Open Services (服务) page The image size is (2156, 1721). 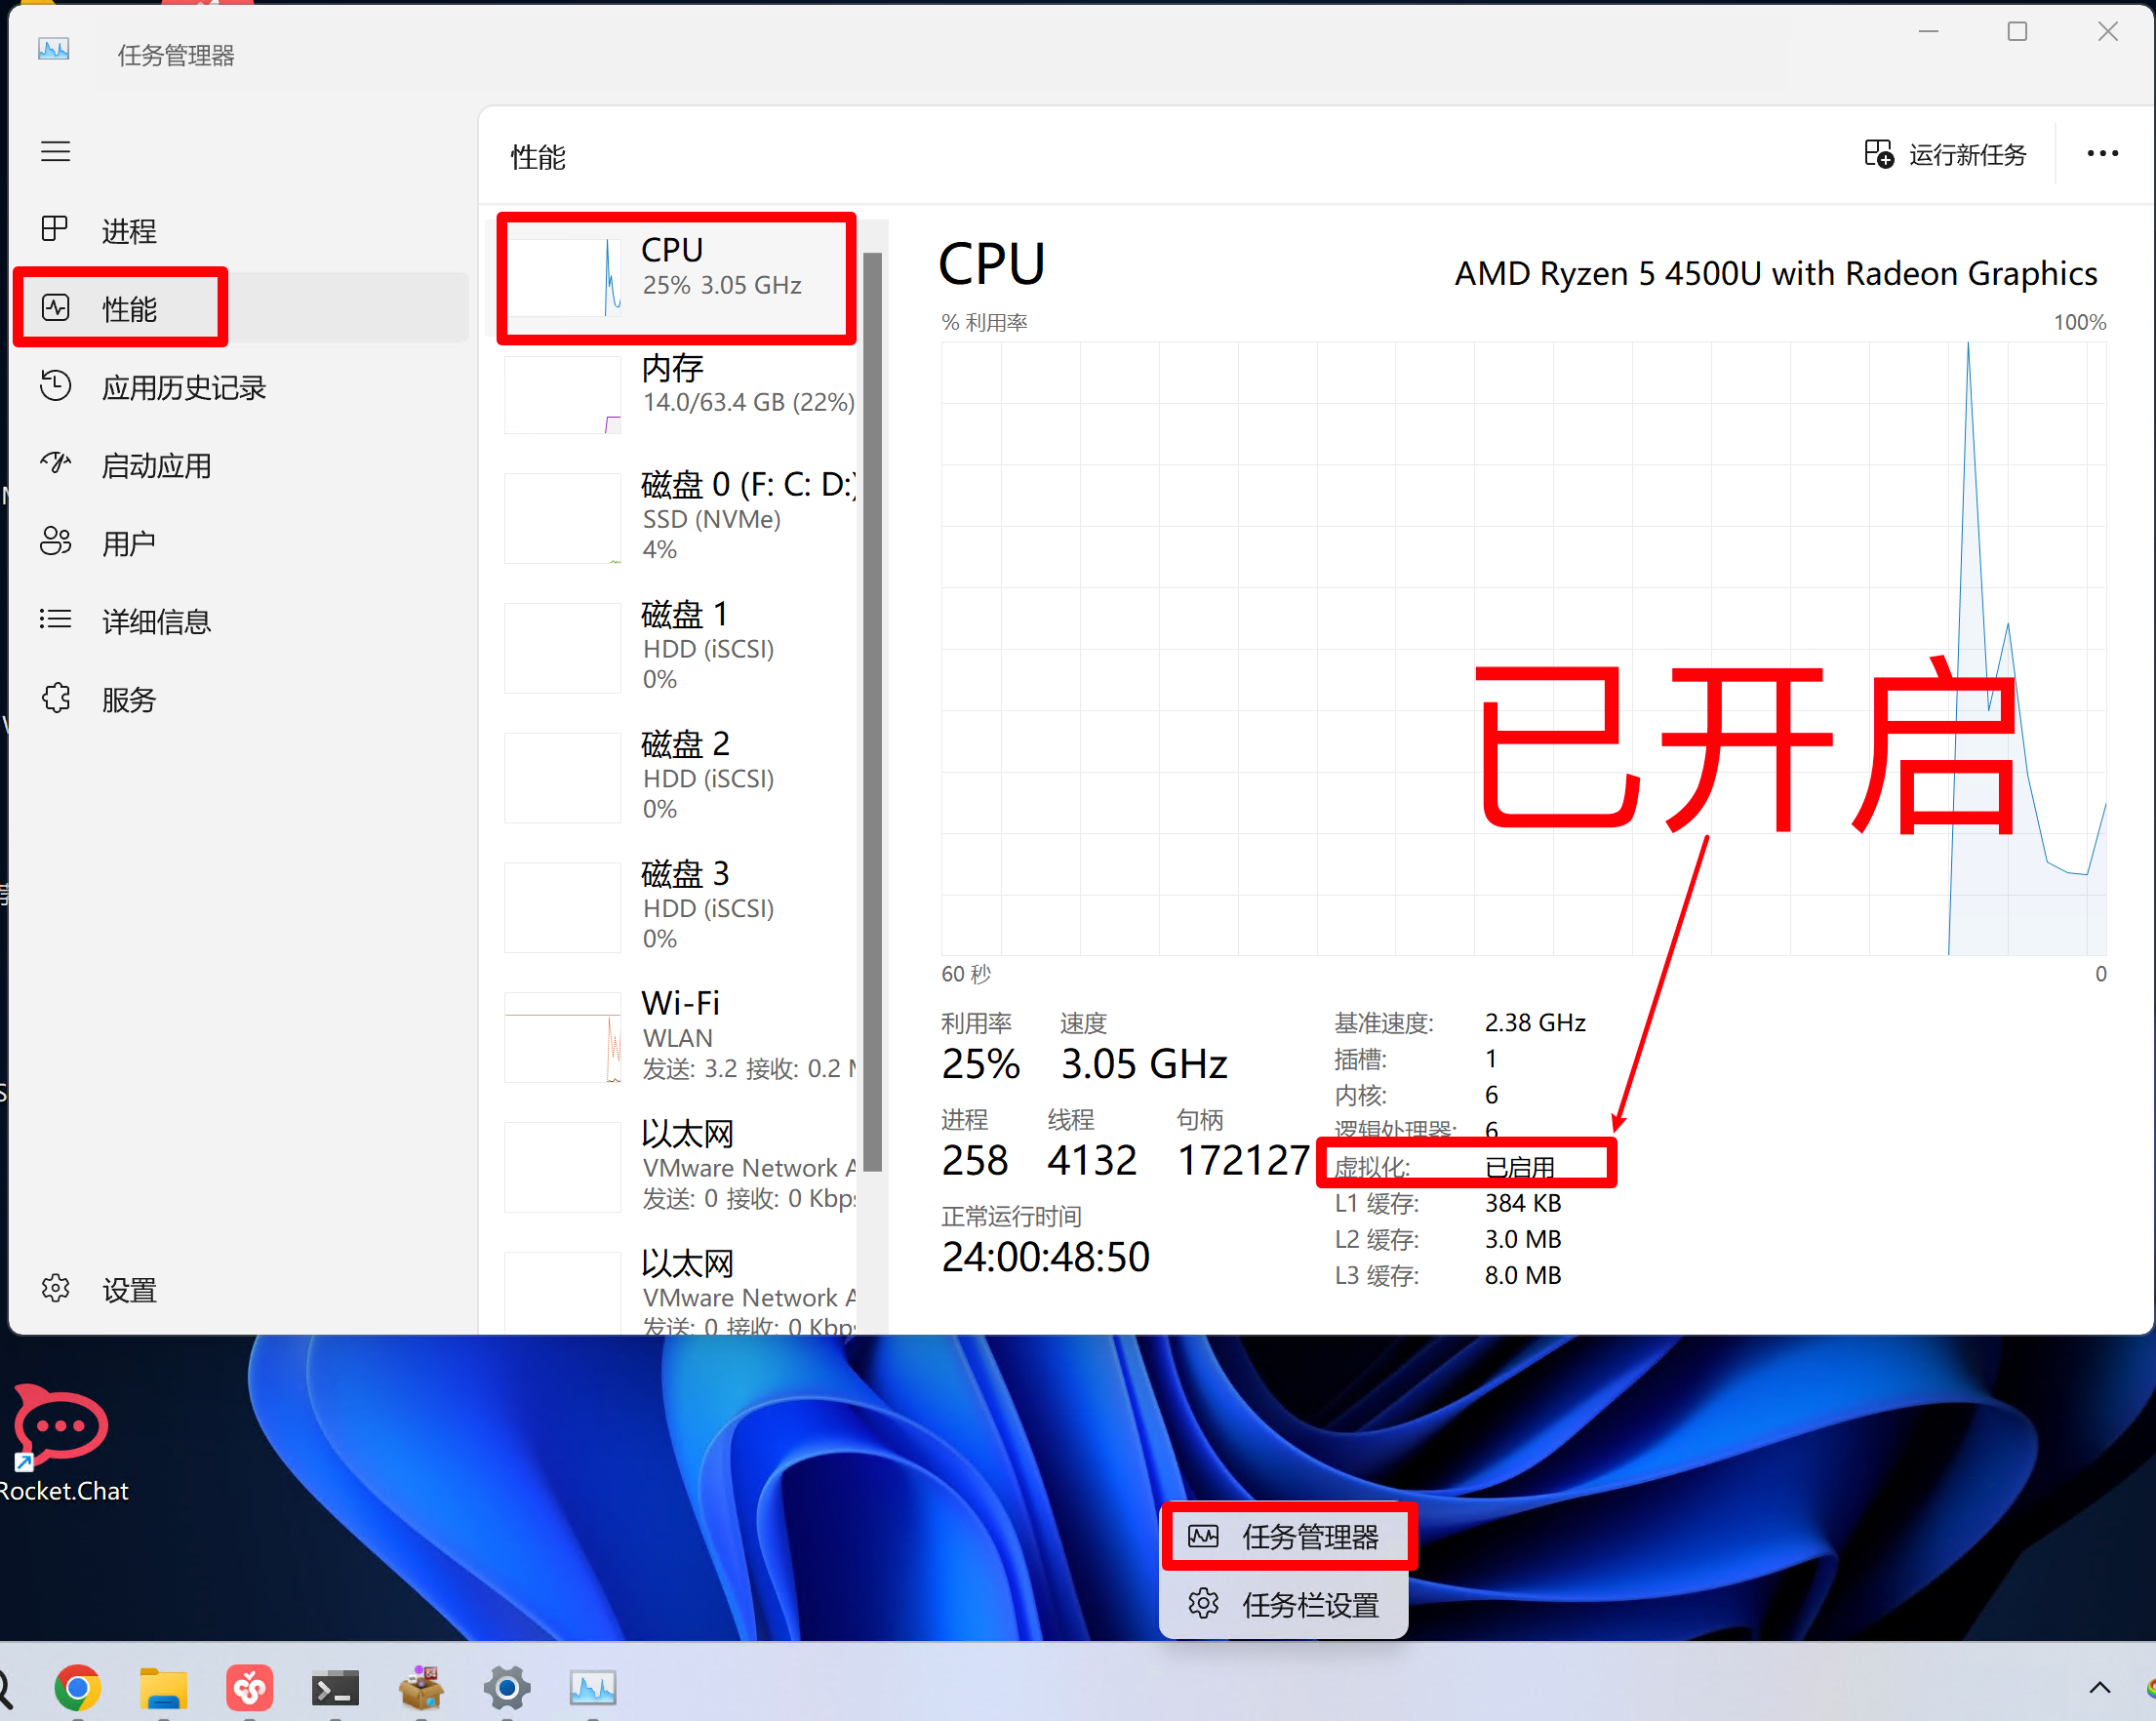pyautogui.click(x=128, y=700)
